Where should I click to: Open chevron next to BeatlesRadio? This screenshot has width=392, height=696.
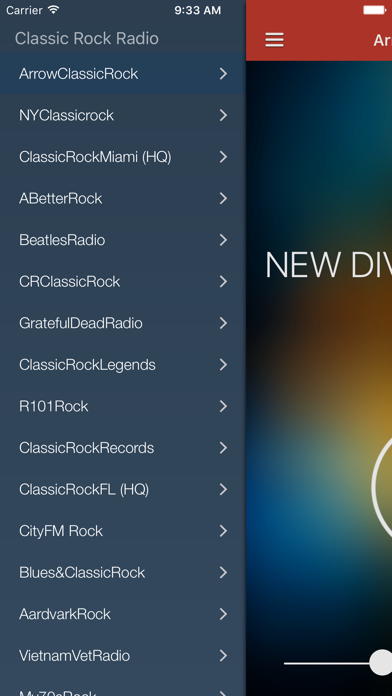(223, 240)
